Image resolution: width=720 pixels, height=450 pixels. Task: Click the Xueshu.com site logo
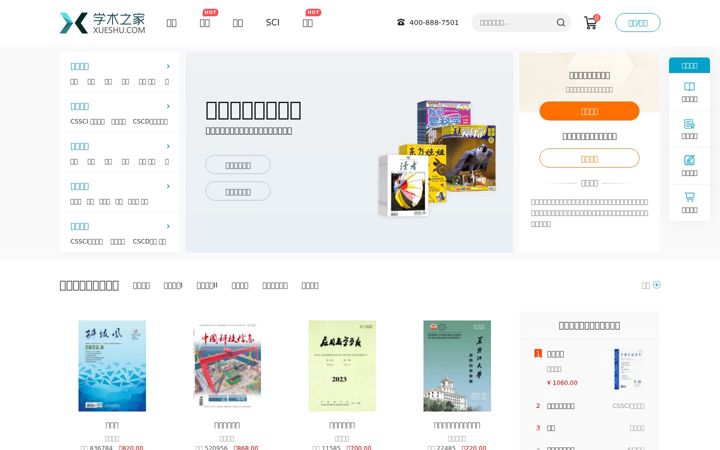tap(102, 23)
